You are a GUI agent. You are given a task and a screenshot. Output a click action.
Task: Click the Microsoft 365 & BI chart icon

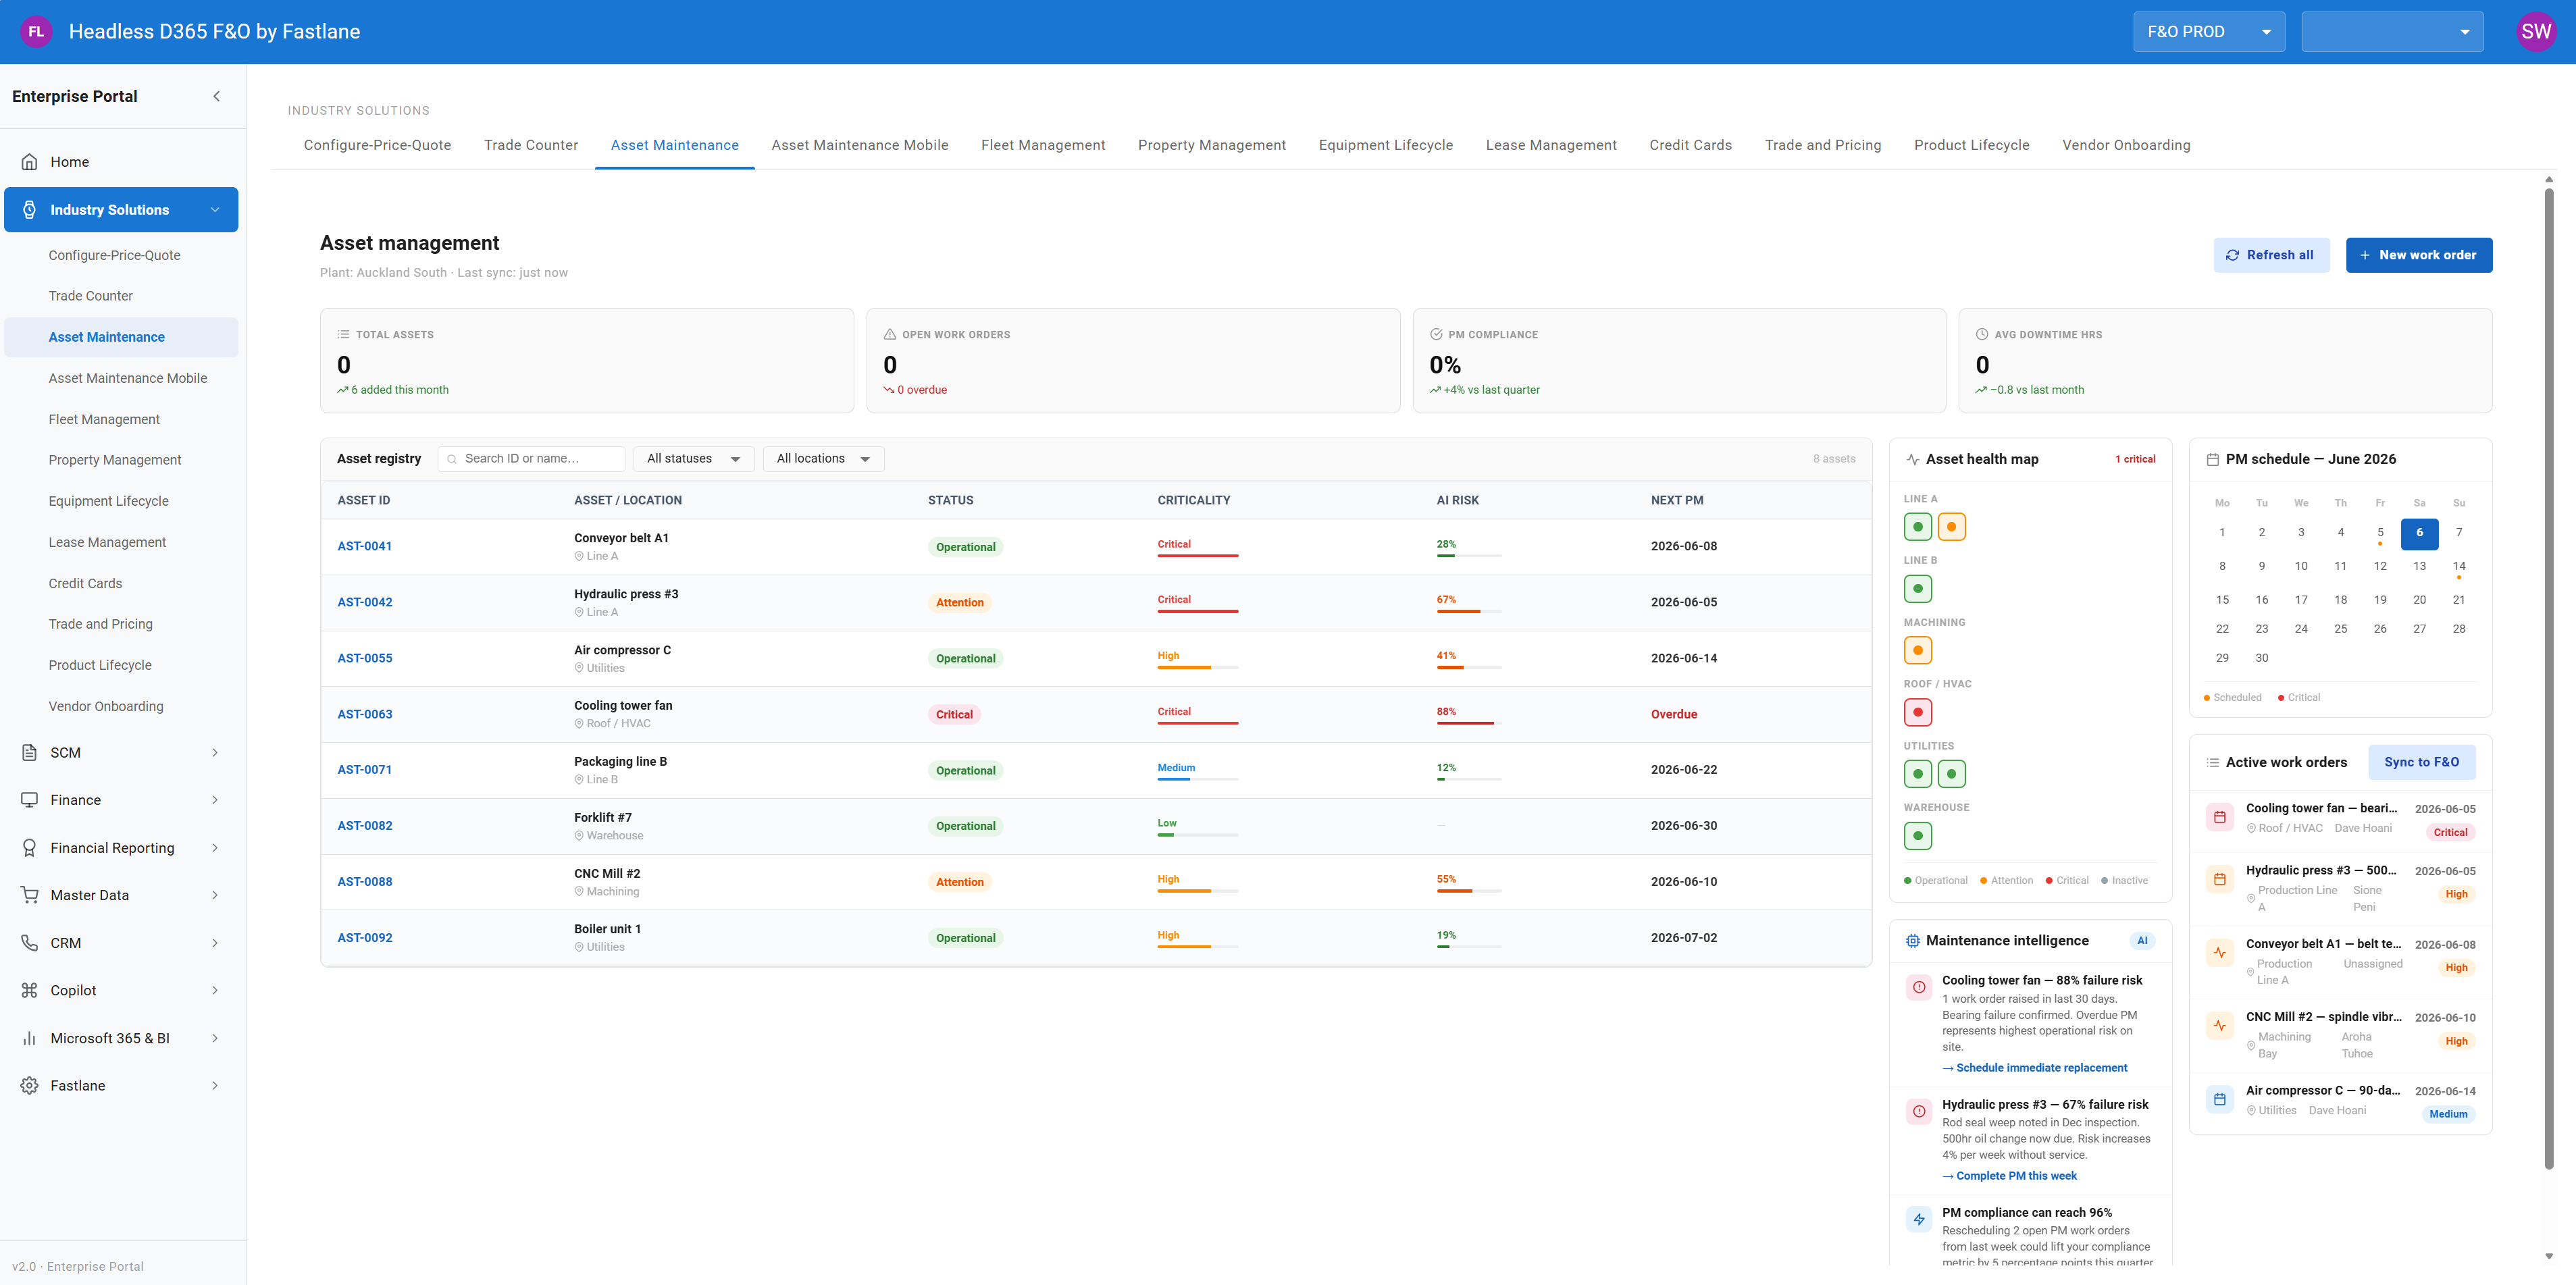pos(29,1038)
